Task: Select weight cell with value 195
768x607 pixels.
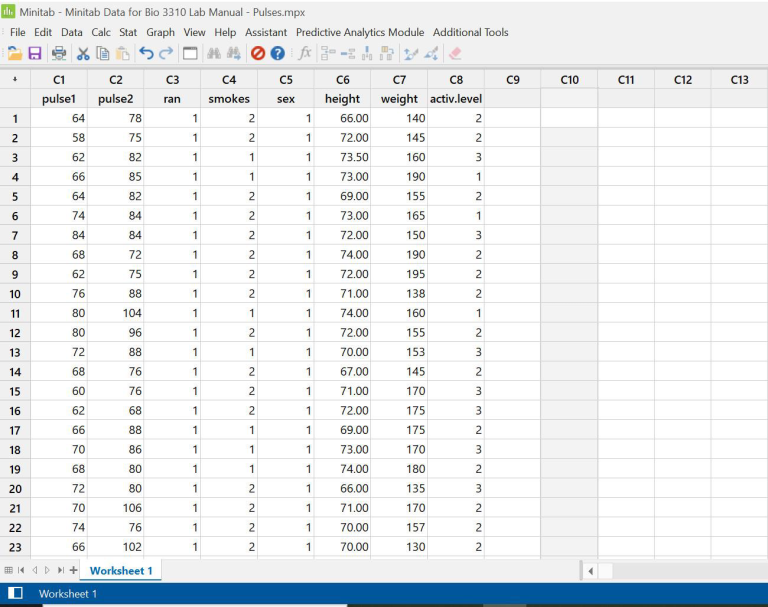Action: [399, 274]
